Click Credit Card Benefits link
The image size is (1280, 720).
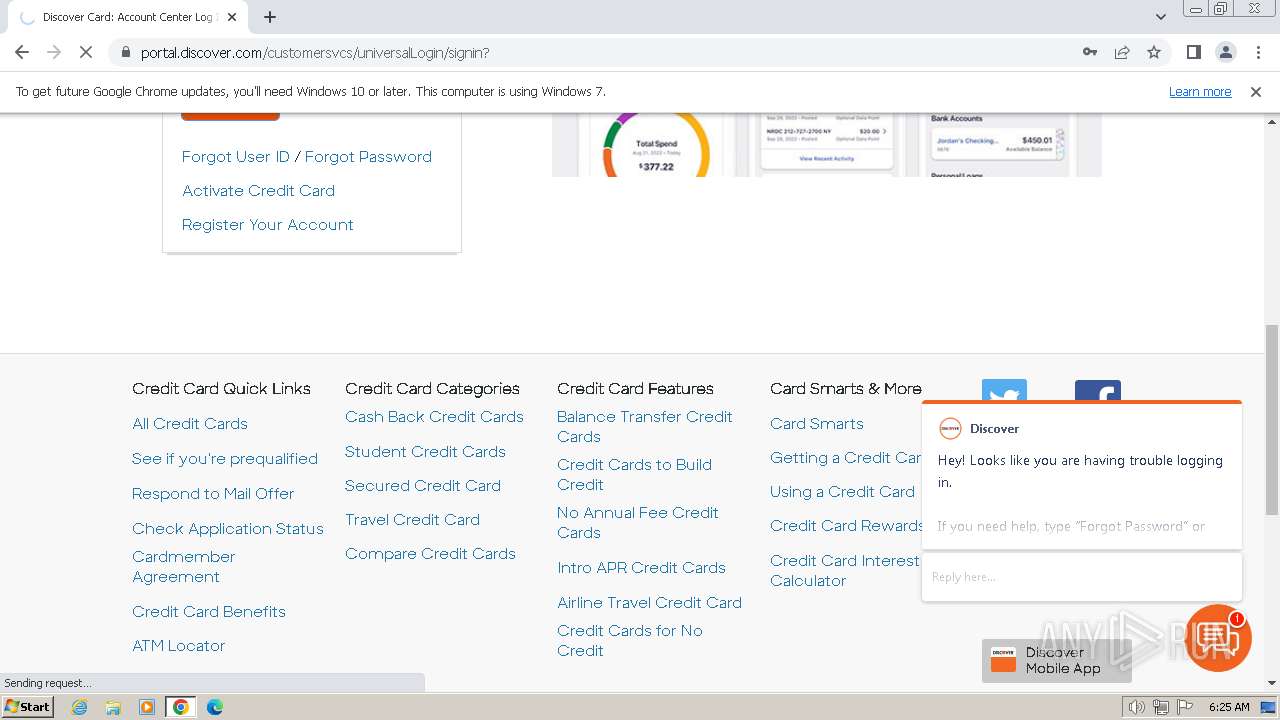point(209,612)
